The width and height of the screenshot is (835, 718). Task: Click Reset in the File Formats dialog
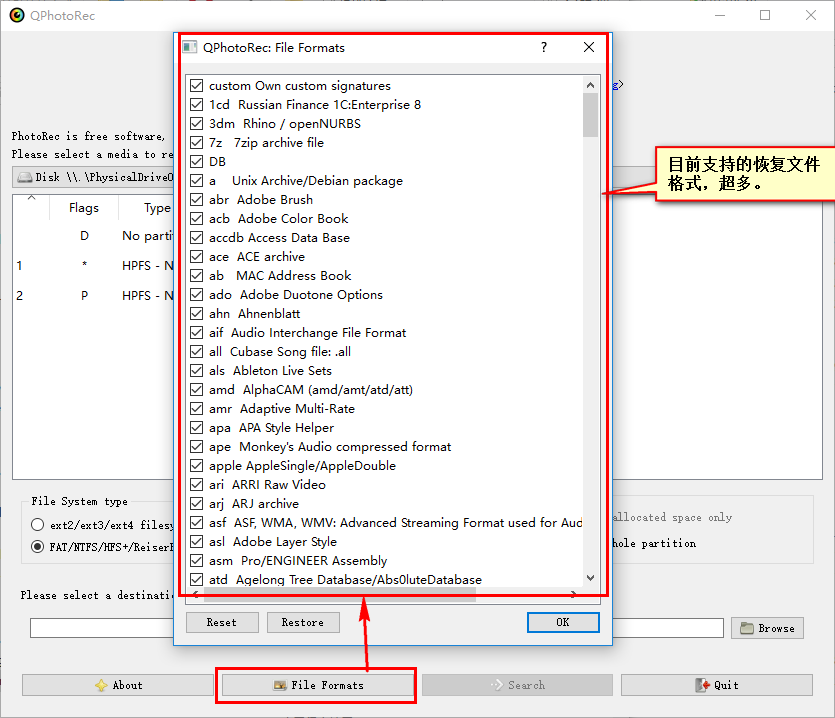point(222,622)
